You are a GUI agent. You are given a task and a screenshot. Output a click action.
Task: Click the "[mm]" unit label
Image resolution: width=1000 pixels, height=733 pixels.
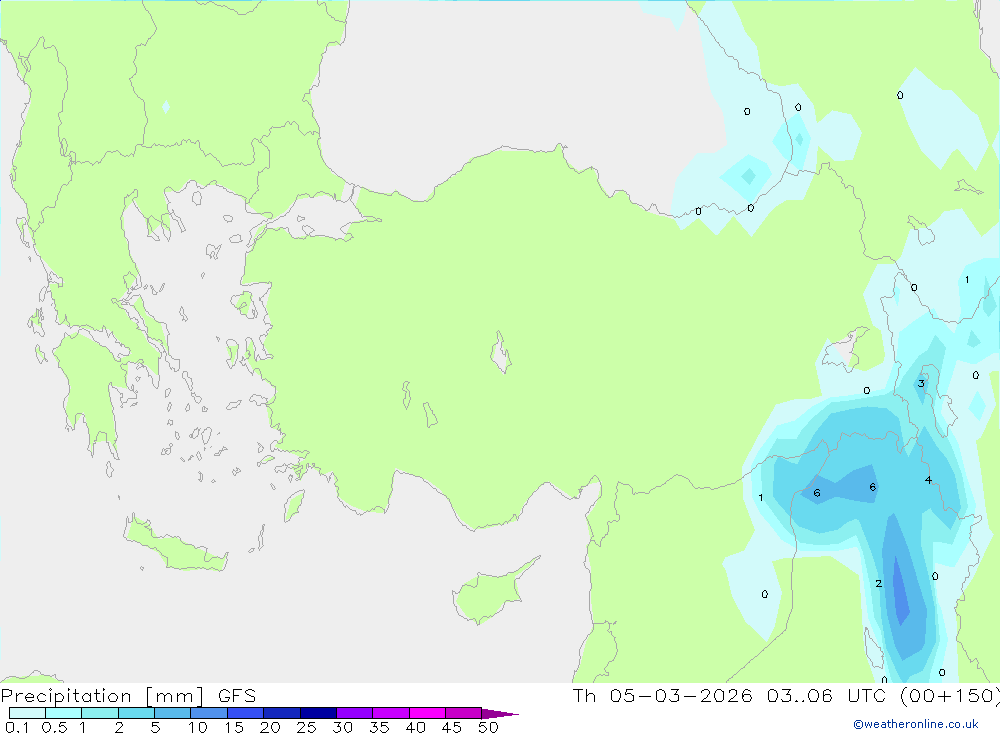175,696
